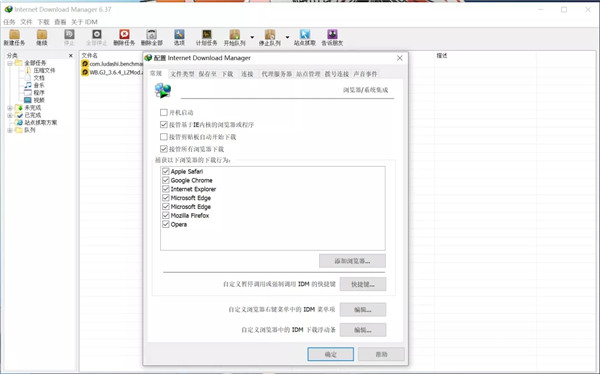Expand the 队列 tree node
The width and height of the screenshot is (600, 374).
(10, 130)
